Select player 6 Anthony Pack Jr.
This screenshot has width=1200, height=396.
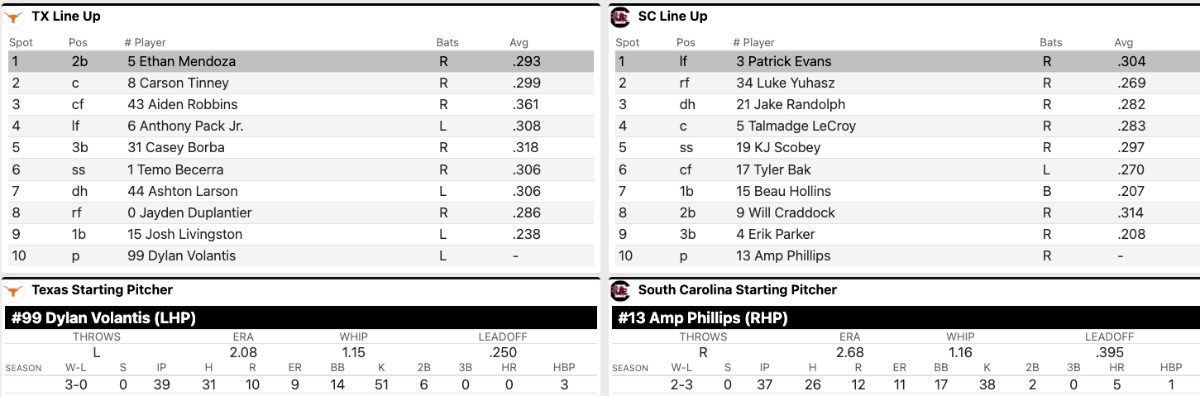coord(185,126)
